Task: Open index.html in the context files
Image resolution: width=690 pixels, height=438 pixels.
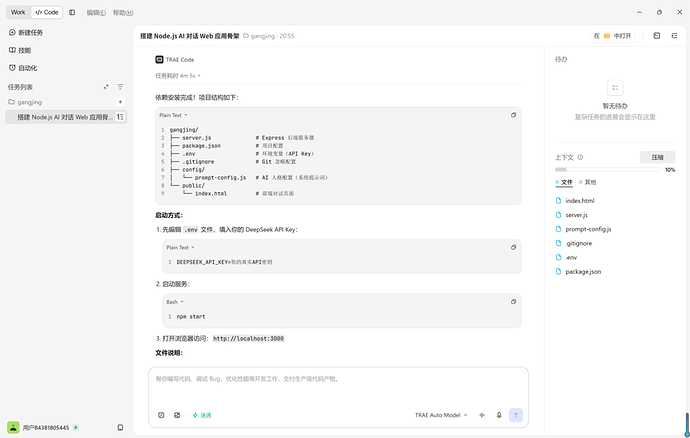Action: (x=580, y=201)
